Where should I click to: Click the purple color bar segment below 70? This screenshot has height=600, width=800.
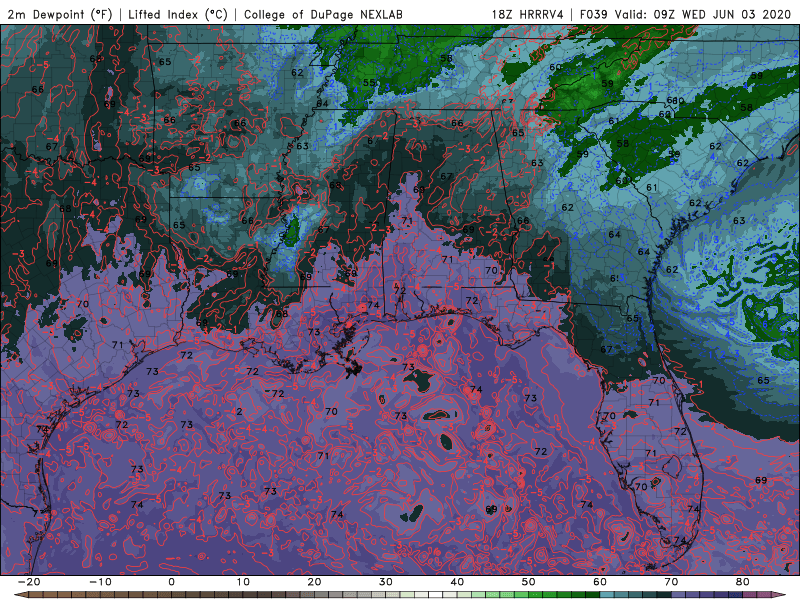pos(679,595)
